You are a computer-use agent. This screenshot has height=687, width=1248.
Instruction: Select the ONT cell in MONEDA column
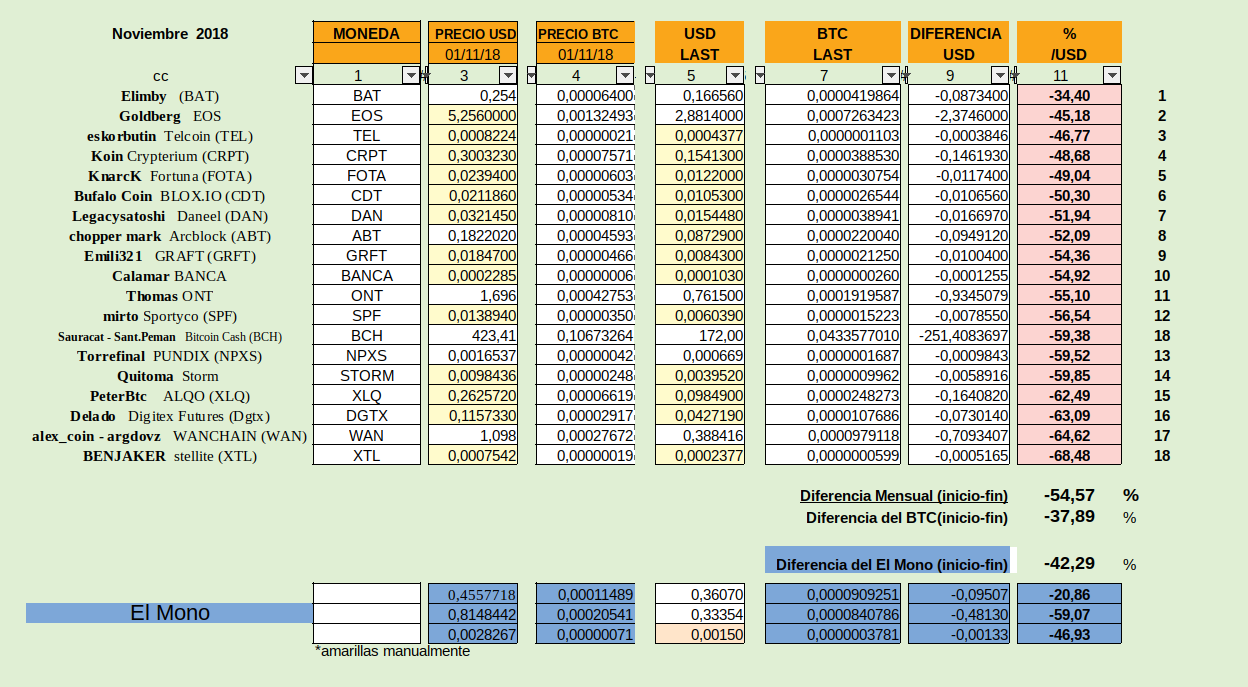click(367, 295)
